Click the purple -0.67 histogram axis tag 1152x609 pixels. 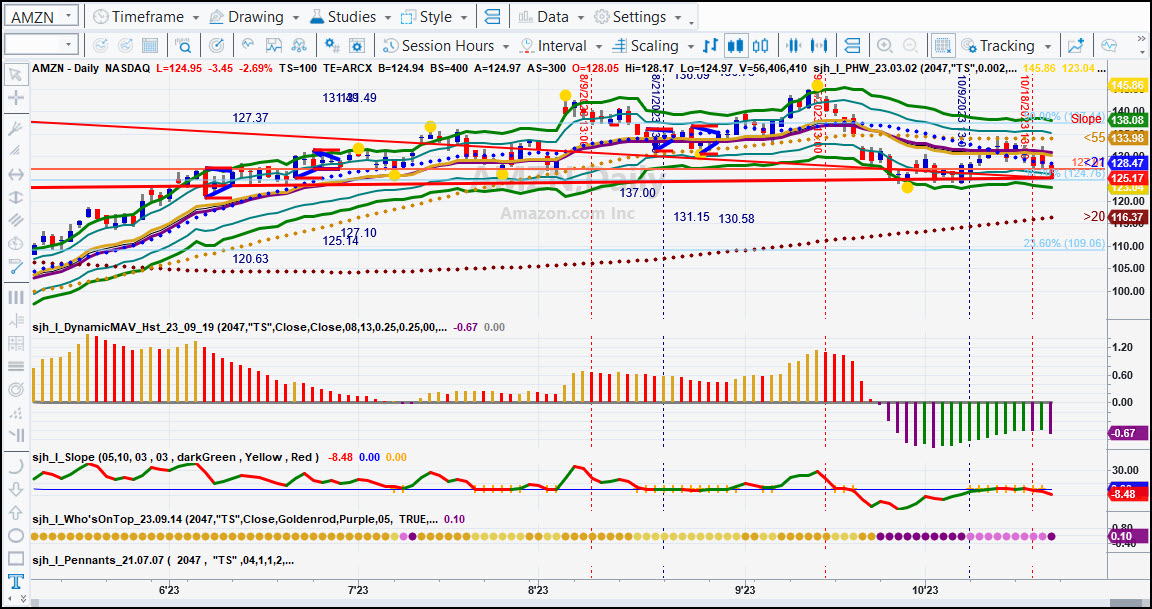click(x=1128, y=433)
